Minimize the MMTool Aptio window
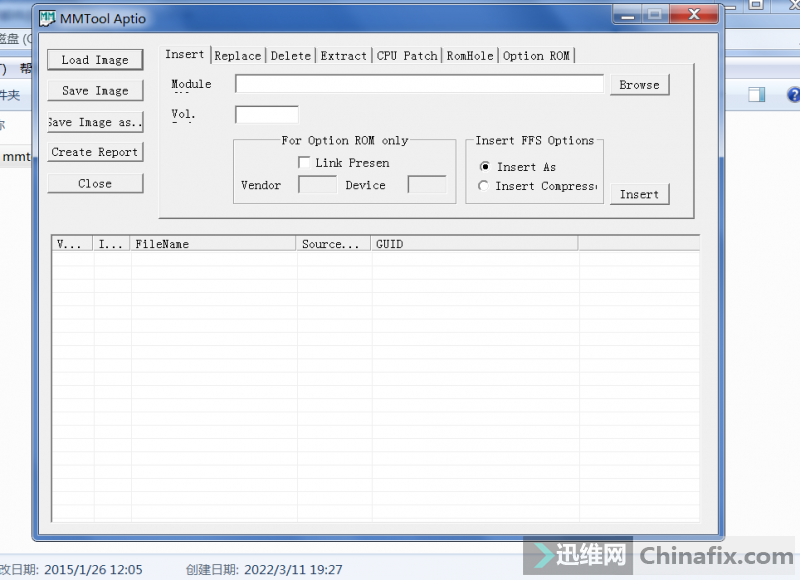The image size is (800, 580). (x=627, y=15)
